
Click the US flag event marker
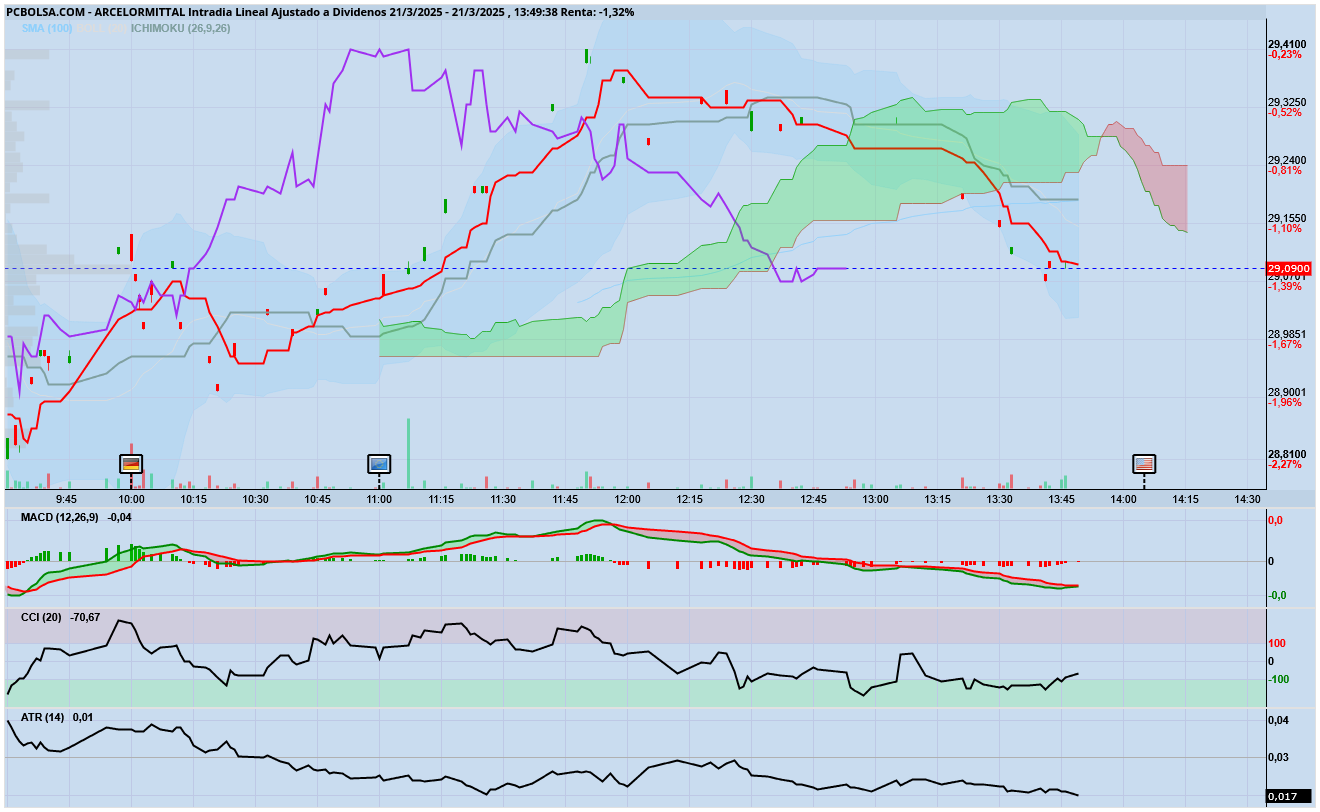(1144, 463)
